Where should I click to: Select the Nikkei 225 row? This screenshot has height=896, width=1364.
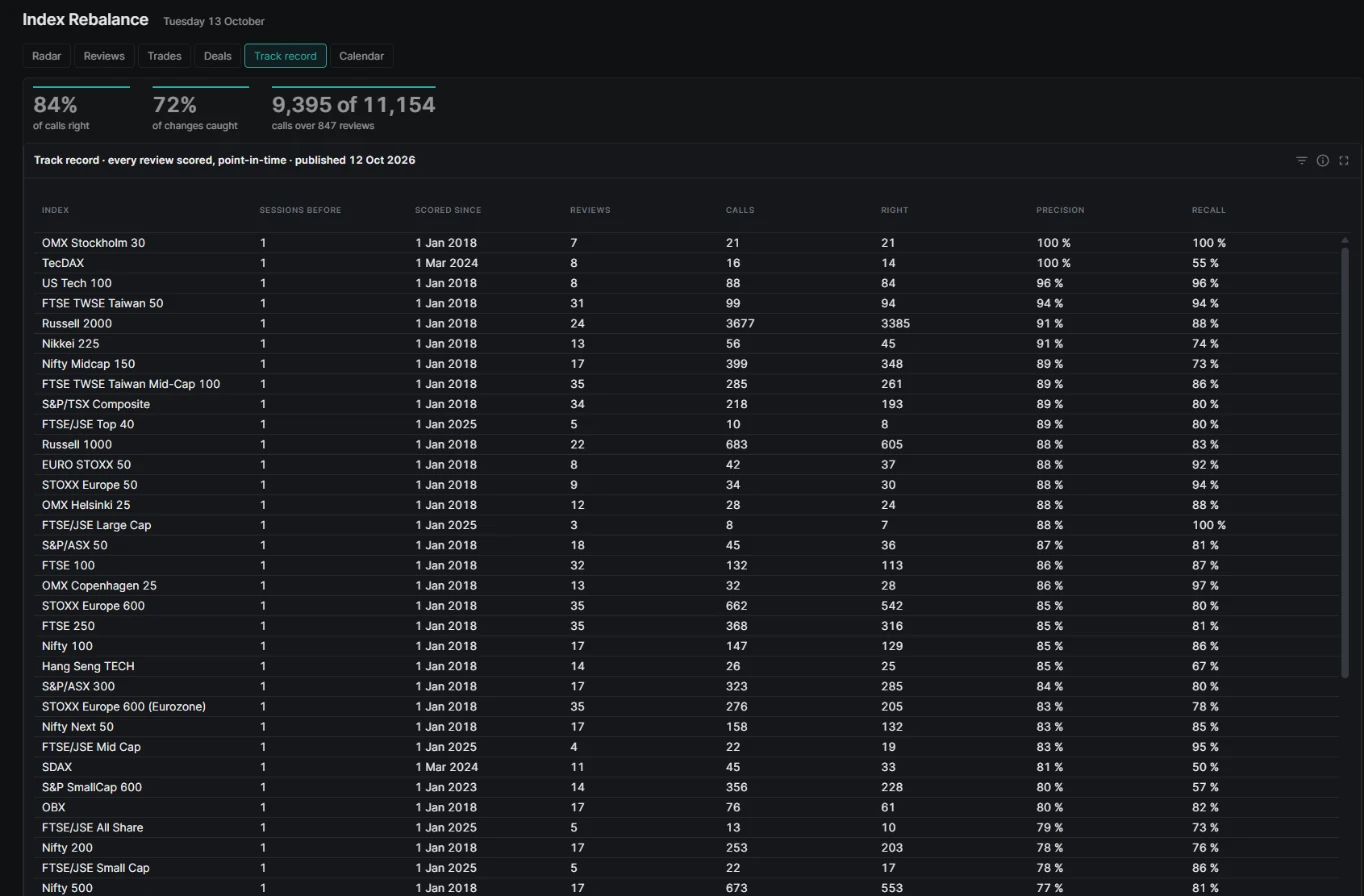click(686, 344)
